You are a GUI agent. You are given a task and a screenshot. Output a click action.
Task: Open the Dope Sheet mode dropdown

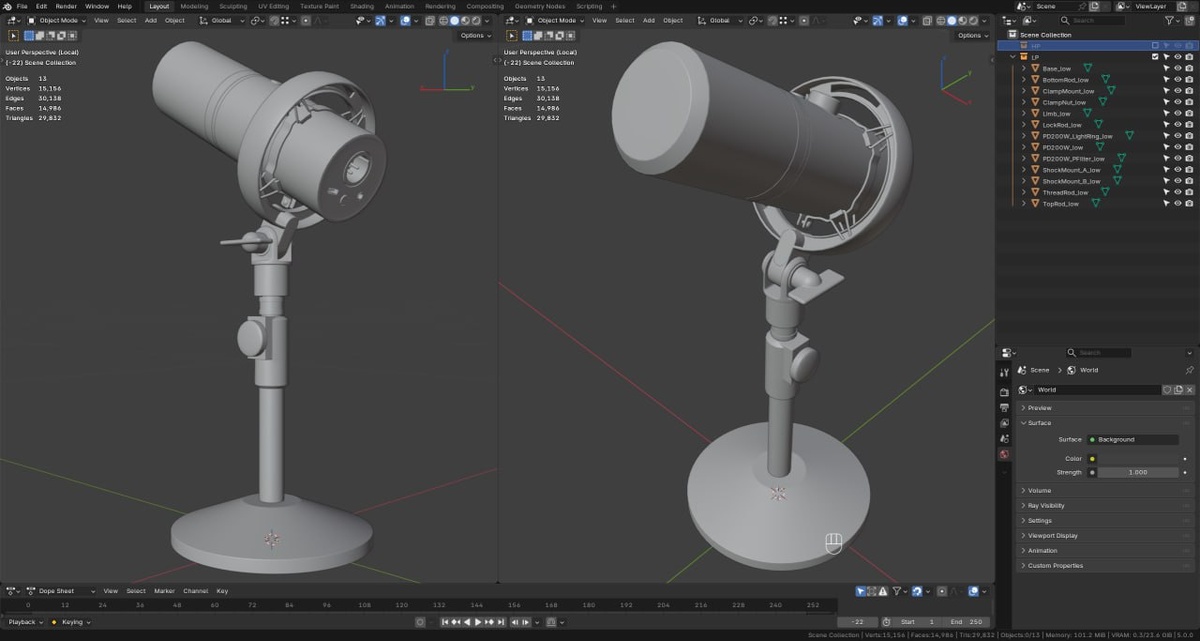click(x=62, y=591)
